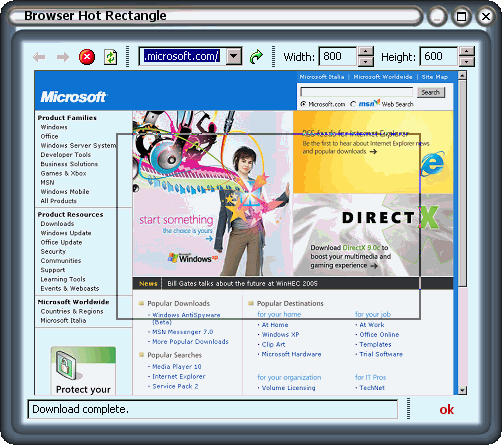
Task: Open the Office Online link
Action: (x=379, y=334)
